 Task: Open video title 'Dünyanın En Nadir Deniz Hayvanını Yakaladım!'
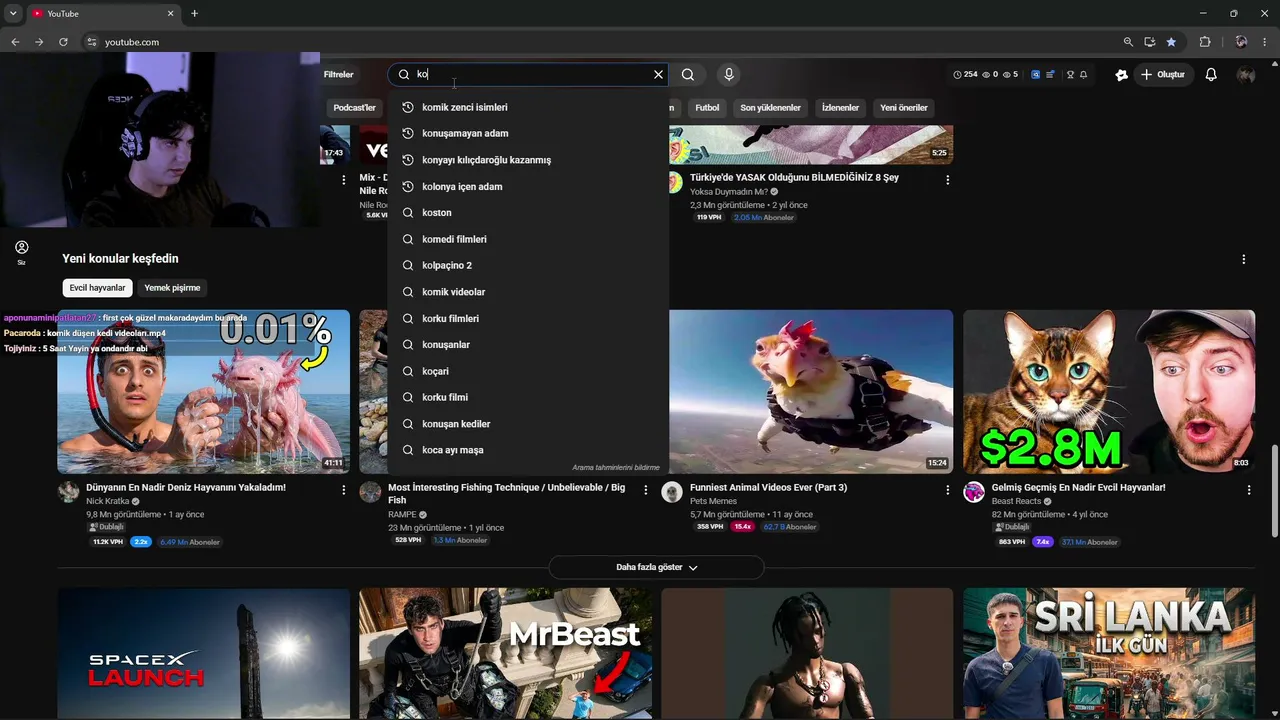point(186,488)
